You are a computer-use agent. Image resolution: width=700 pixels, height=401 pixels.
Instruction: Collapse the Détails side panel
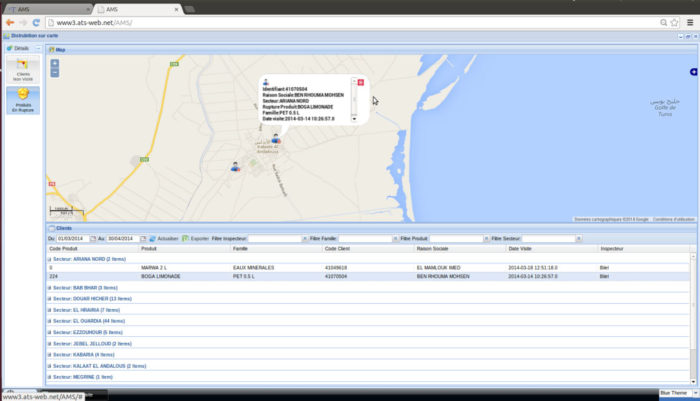(38, 48)
